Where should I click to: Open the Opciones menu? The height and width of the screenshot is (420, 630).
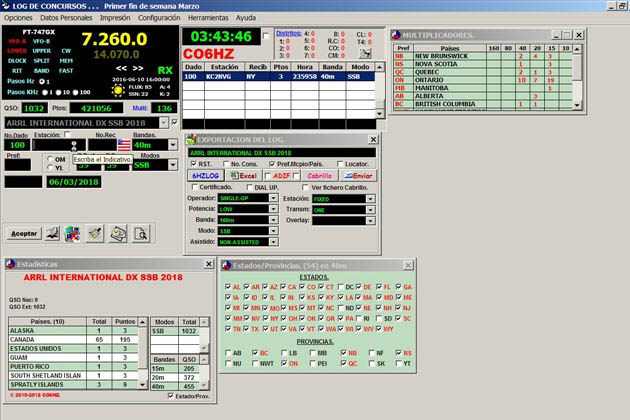tap(18, 18)
